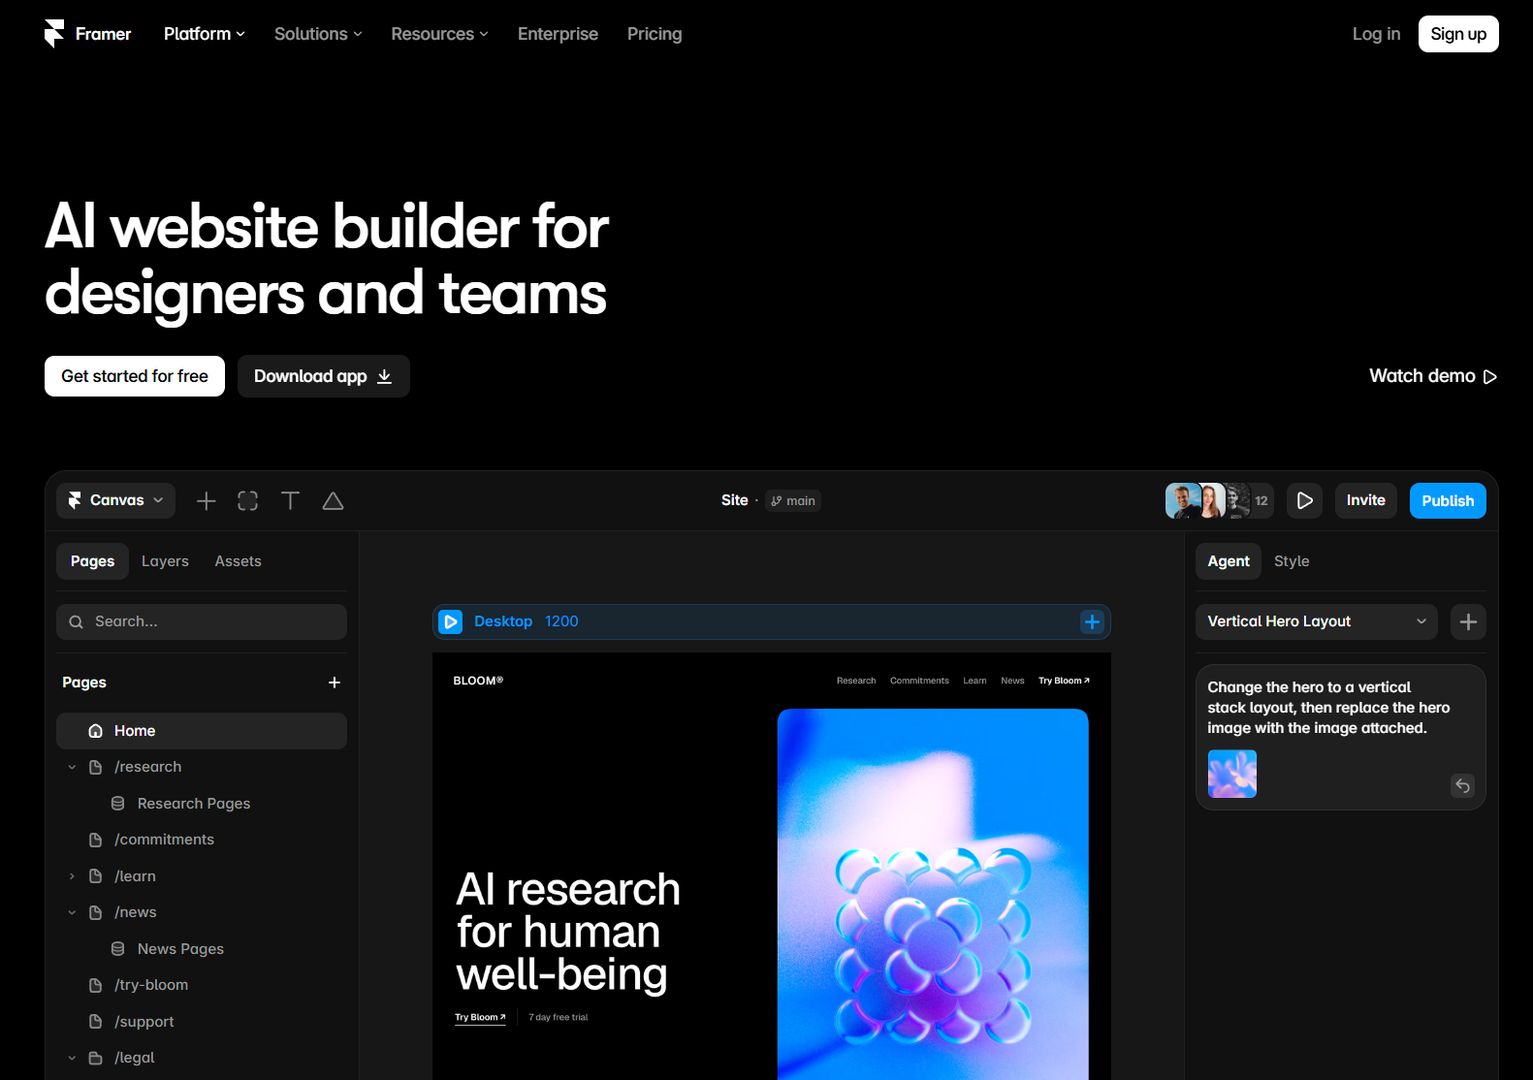Open Enterprise in top navigation

pos(558,34)
